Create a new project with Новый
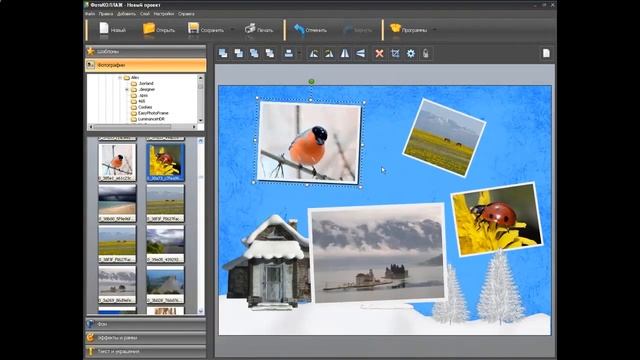 (112, 30)
